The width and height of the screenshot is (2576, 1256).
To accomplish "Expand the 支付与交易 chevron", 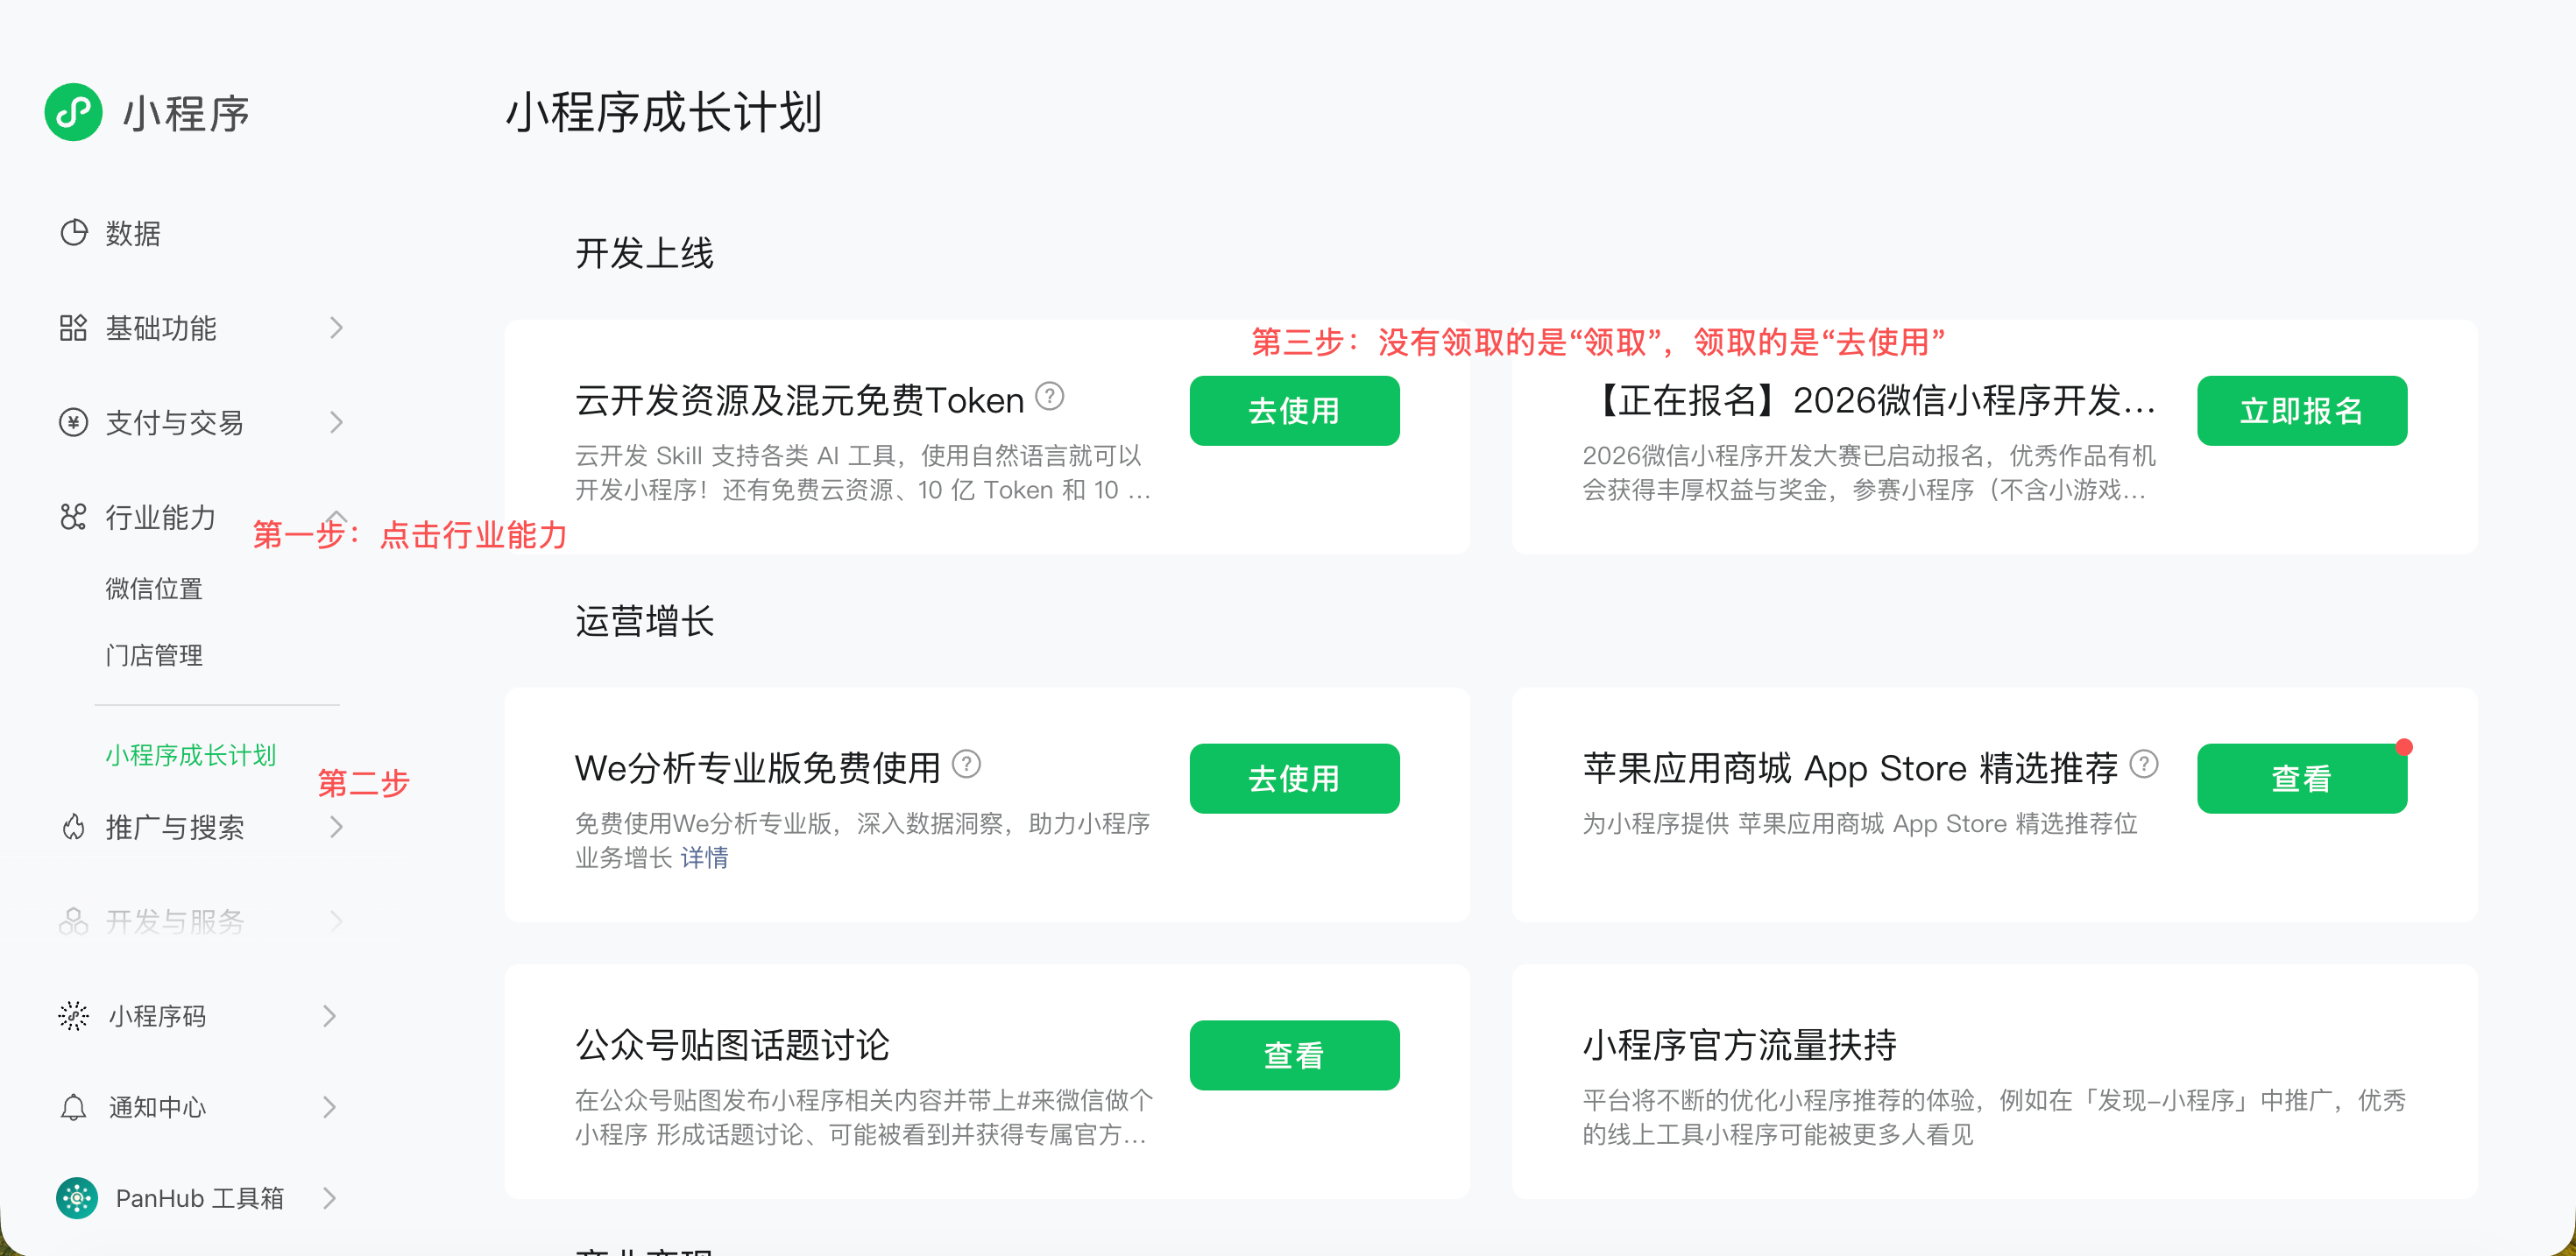I will click(336, 422).
